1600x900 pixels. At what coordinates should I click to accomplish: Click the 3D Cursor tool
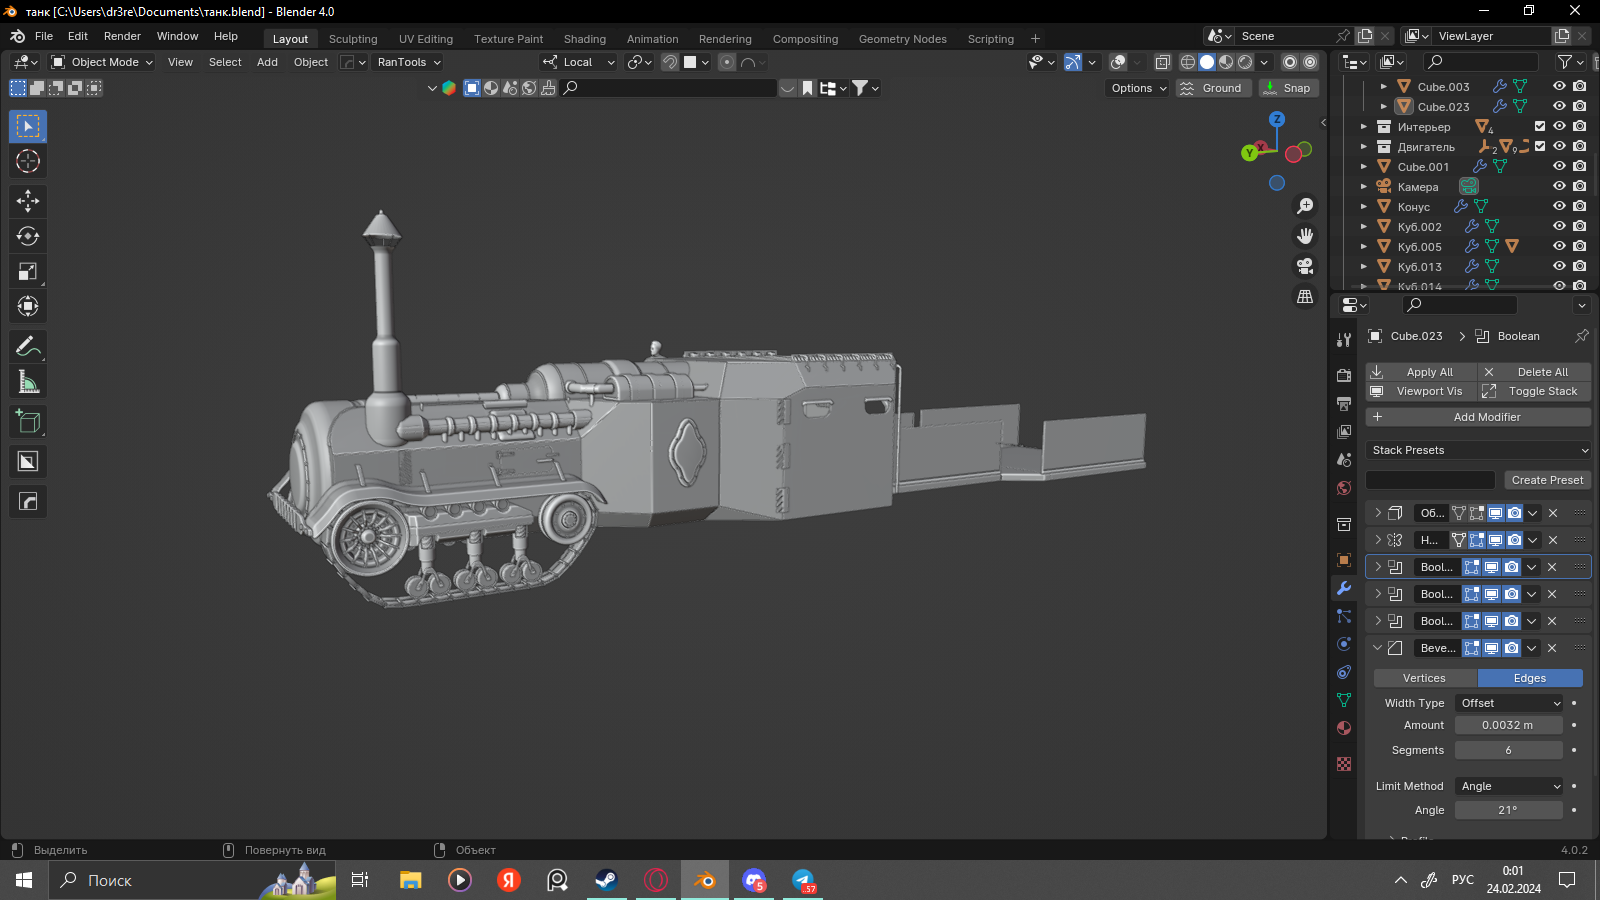pyautogui.click(x=28, y=161)
